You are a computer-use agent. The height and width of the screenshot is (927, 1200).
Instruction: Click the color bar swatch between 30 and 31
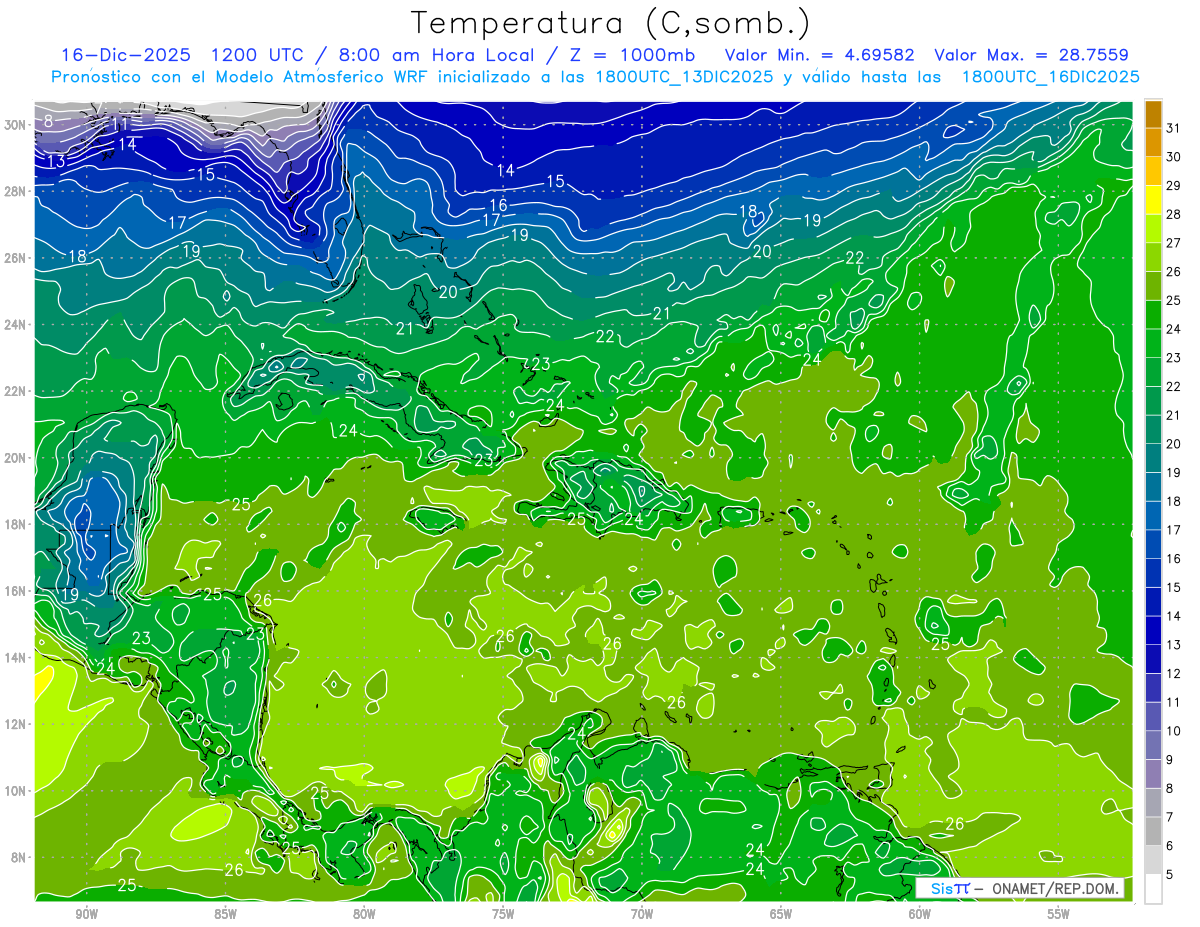click(x=1153, y=143)
